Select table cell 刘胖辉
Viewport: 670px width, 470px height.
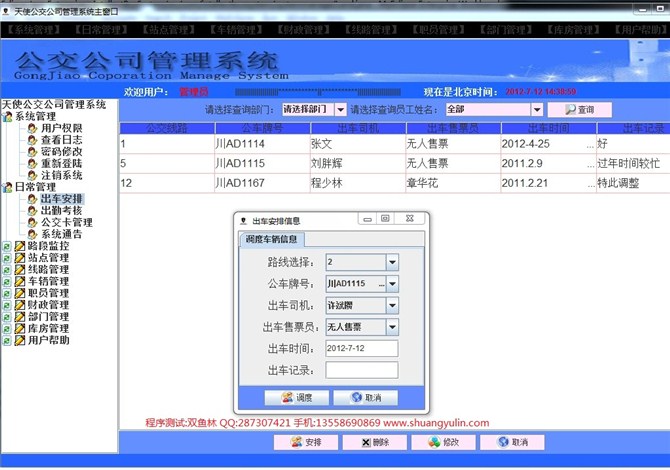(358, 164)
